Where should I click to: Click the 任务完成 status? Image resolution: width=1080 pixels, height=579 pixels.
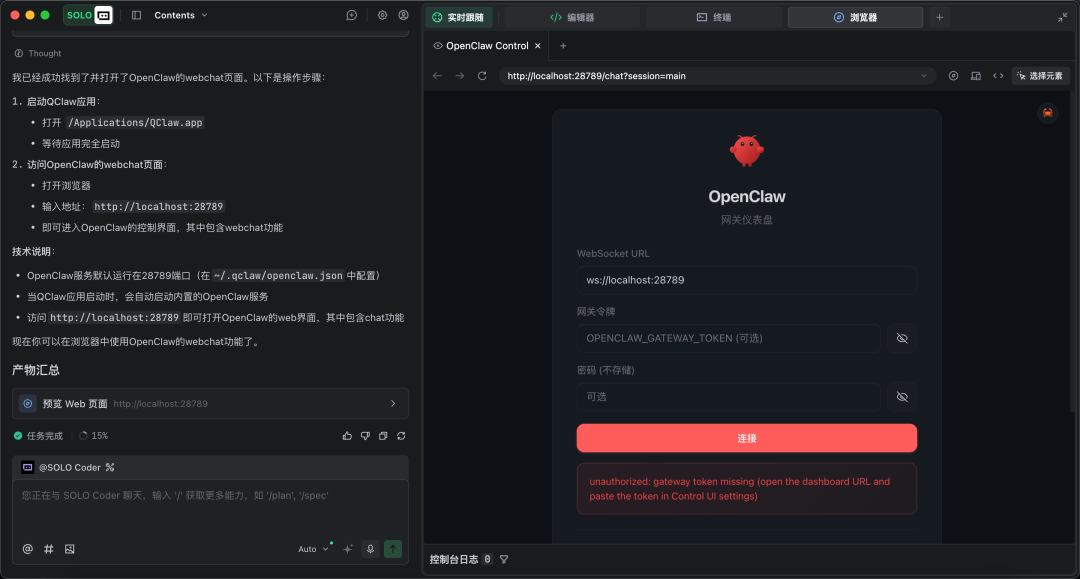click(x=38, y=436)
